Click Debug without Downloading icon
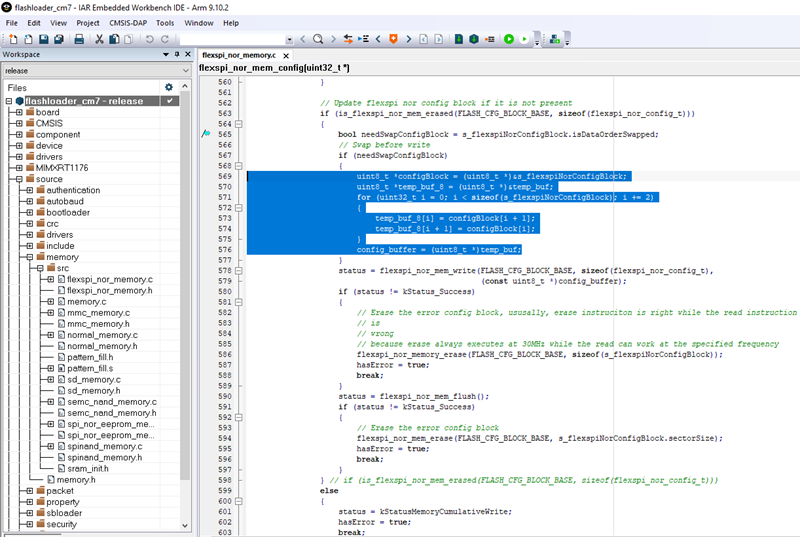 coord(524,39)
